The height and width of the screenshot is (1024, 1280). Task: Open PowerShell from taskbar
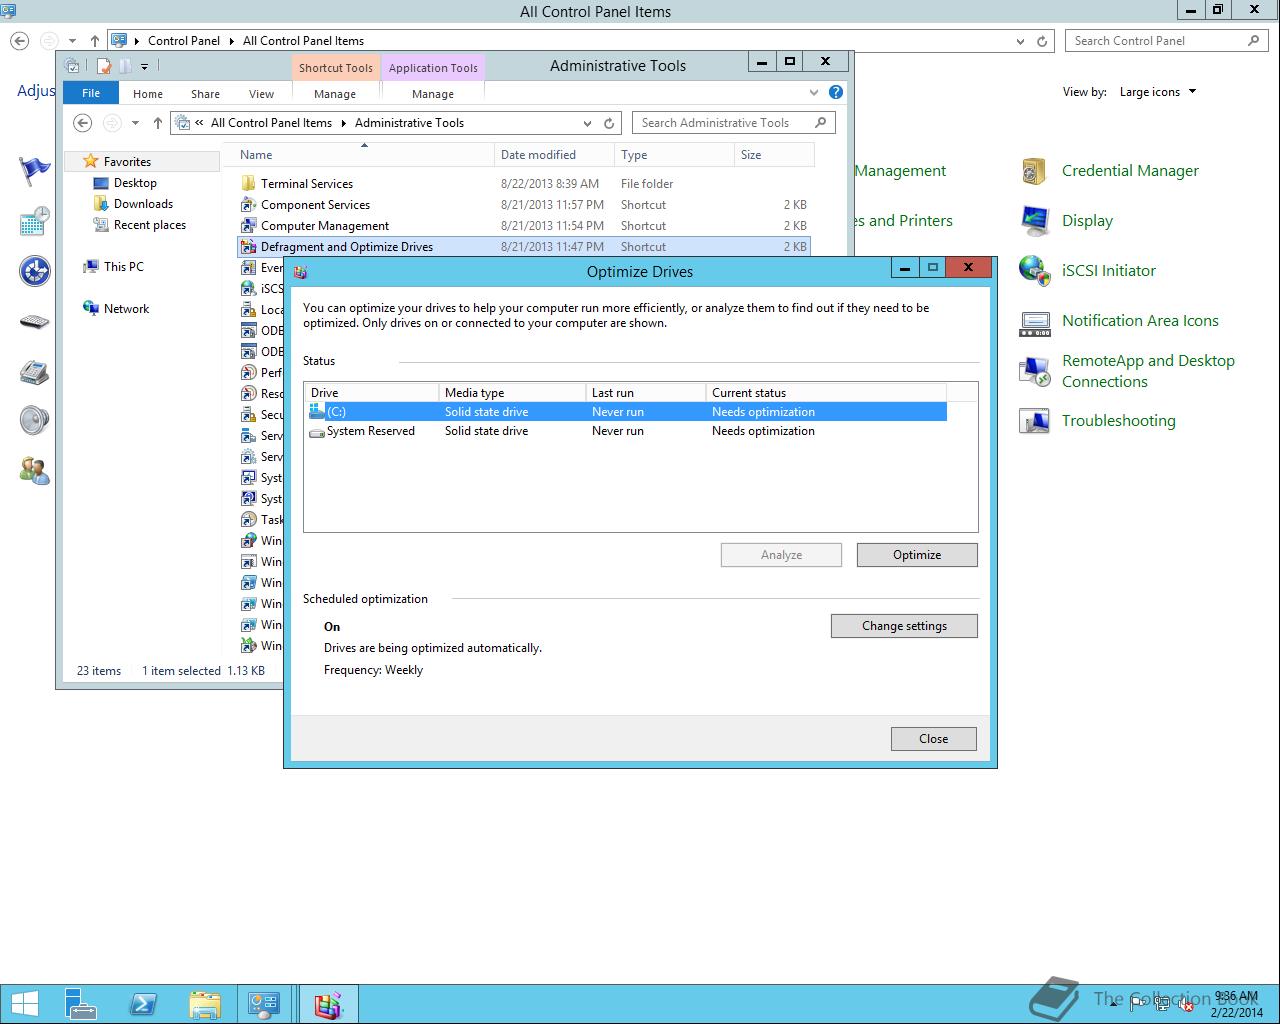(142, 1004)
